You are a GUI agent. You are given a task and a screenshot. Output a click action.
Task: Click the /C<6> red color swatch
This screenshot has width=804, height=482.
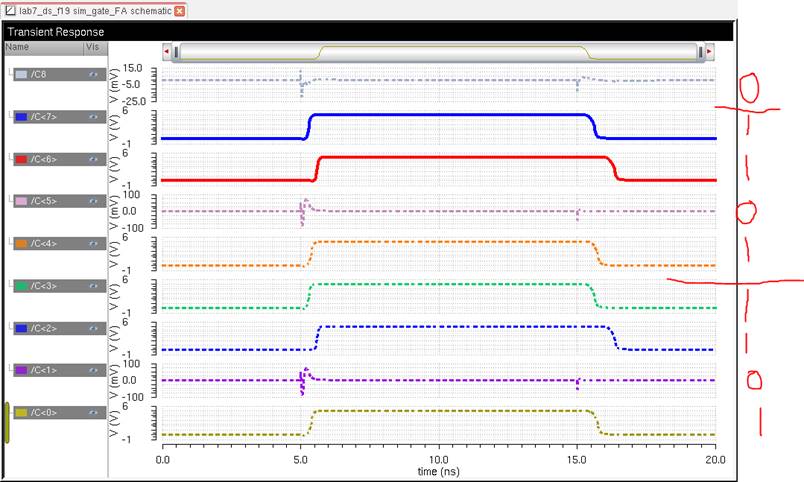coord(22,159)
